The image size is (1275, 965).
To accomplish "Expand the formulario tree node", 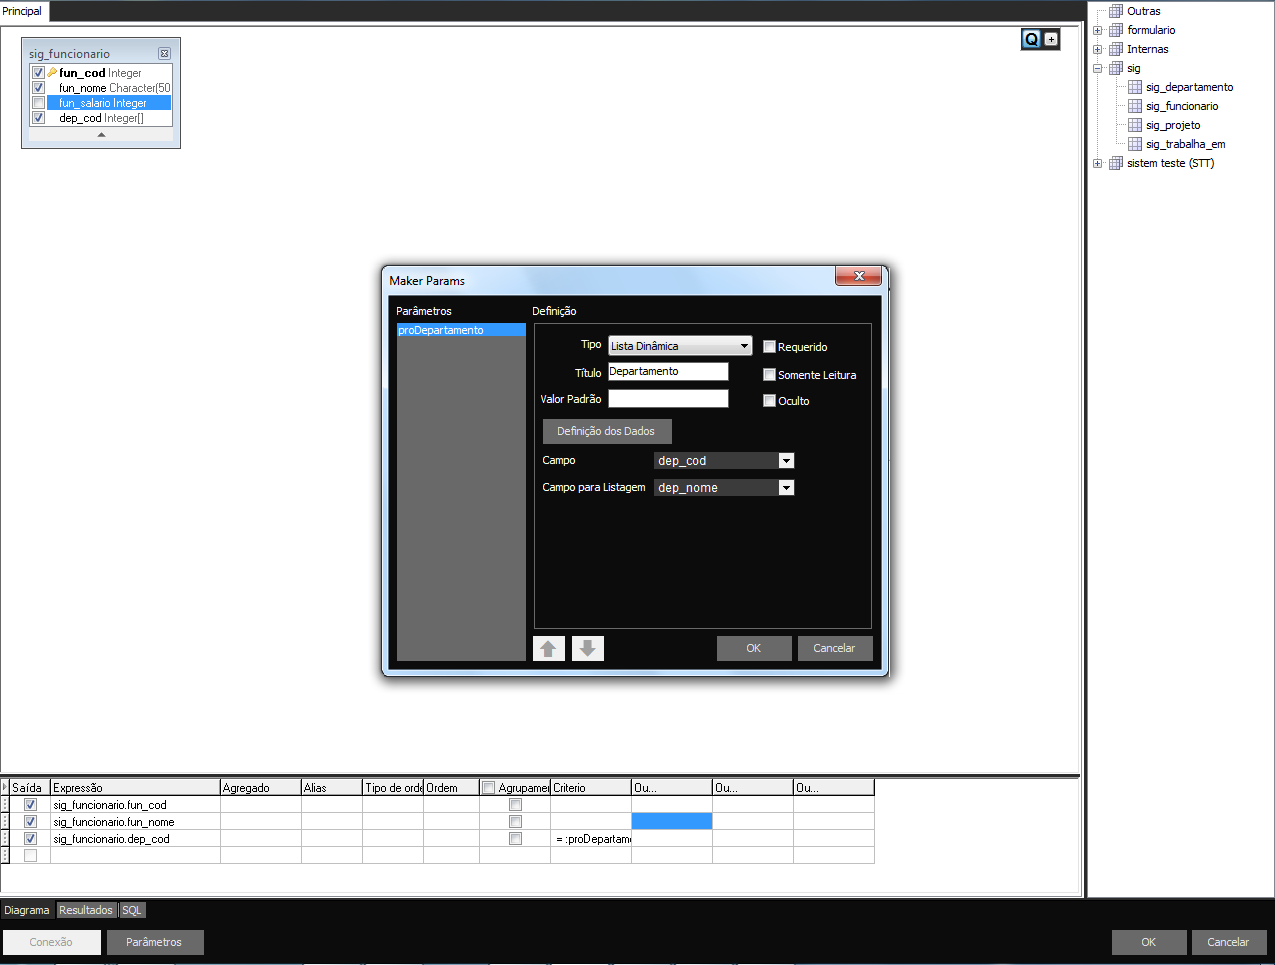I will [1097, 30].
